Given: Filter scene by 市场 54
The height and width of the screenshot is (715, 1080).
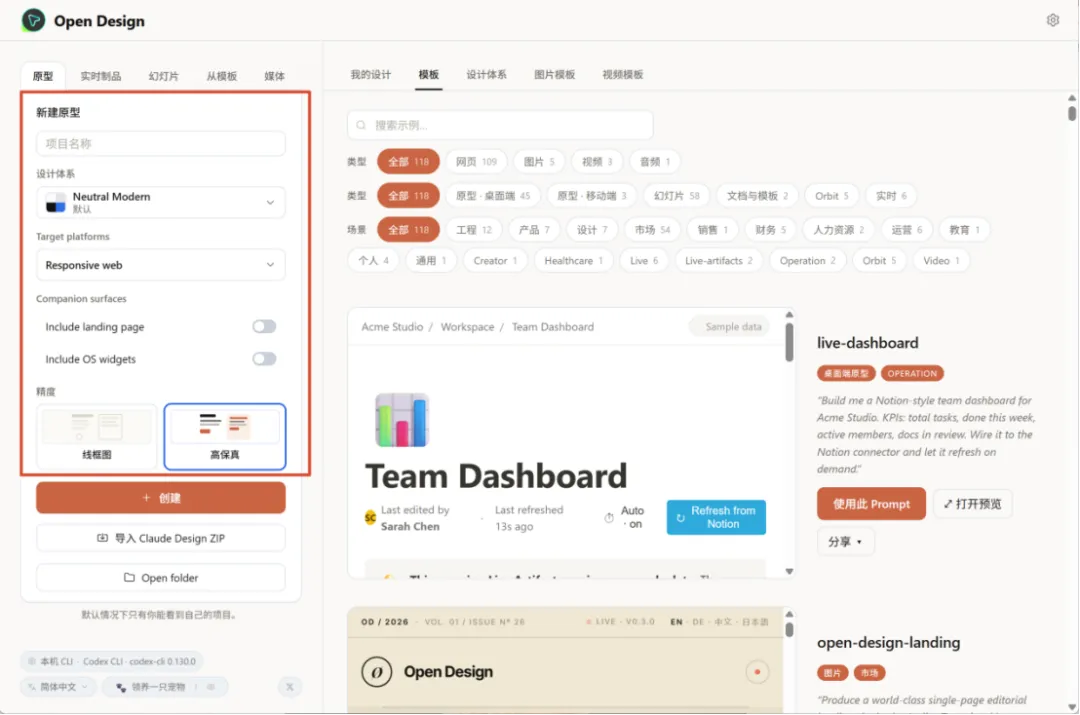Looking at the screenshot, I should (652, 229).
